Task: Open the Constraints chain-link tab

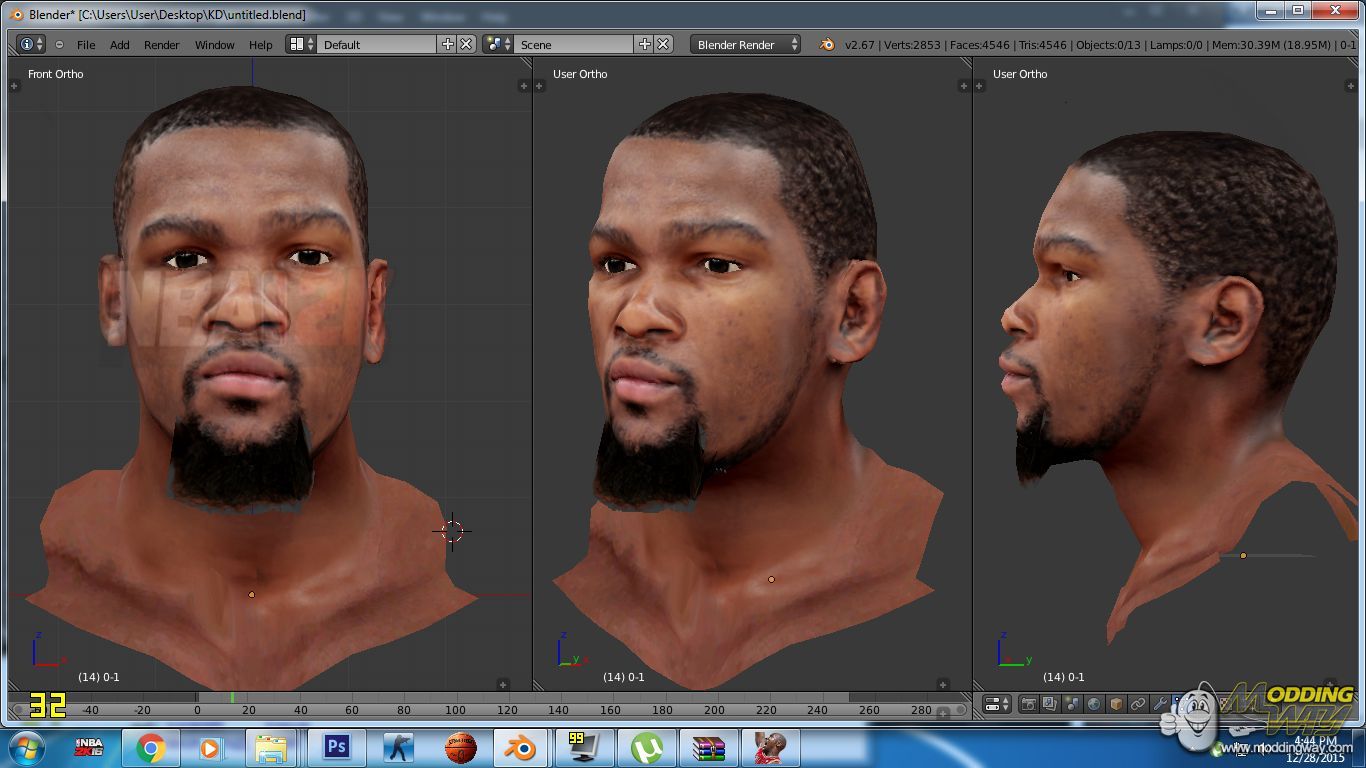Action: (1138, 704)
